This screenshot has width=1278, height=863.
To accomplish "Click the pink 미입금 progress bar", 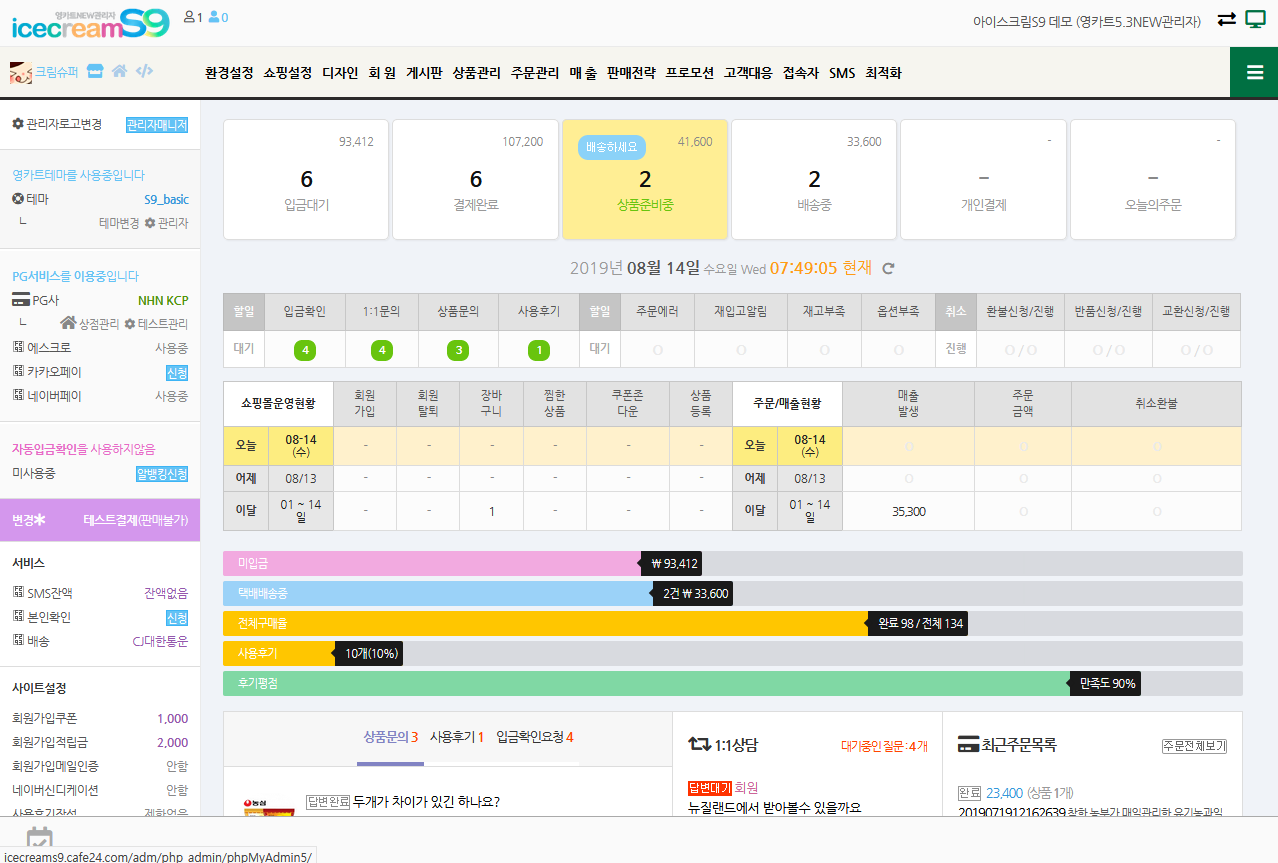I will click(431, 563).
